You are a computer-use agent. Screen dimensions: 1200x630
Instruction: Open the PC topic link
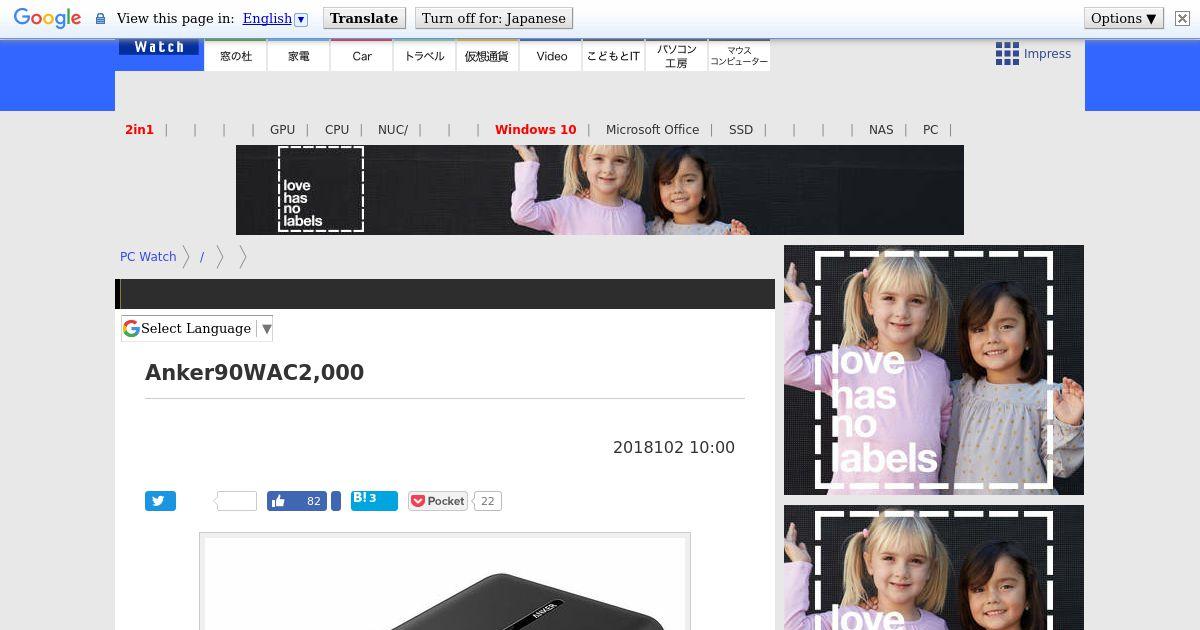930,130
